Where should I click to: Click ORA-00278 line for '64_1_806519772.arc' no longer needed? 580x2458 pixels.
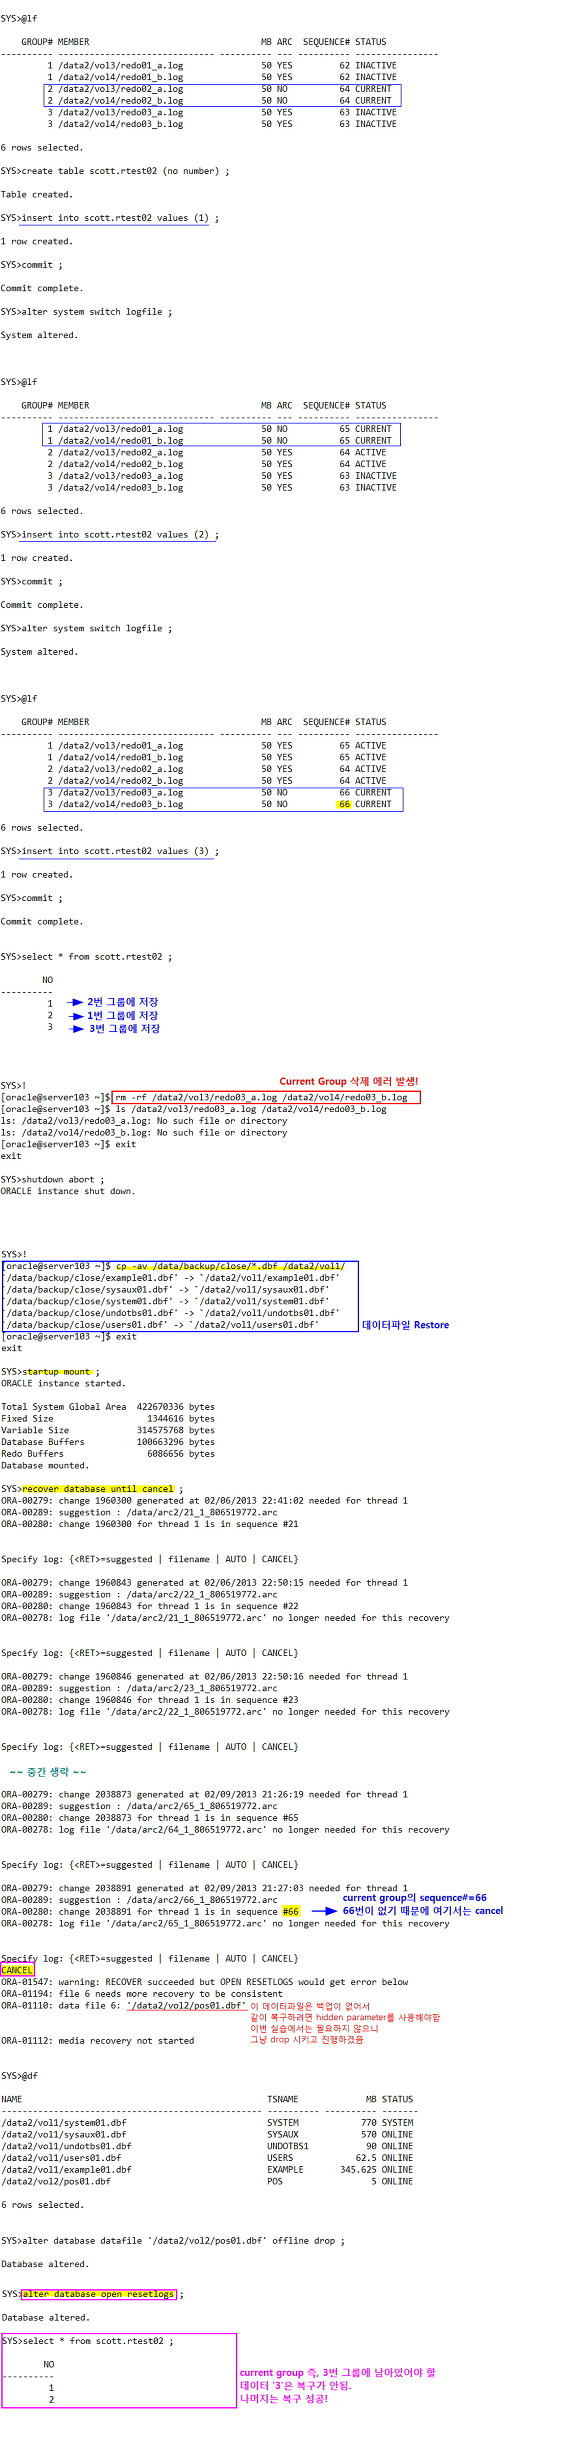point(225,1831)
